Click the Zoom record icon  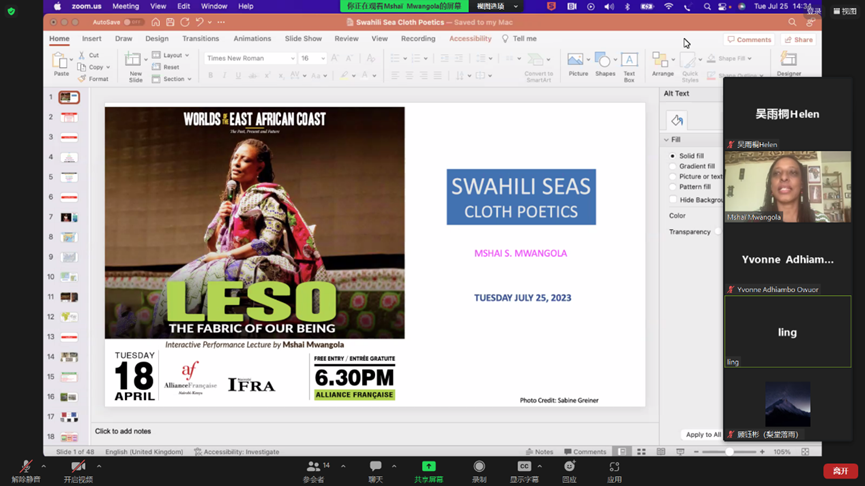pyautogui.click(x=479, y=467)
